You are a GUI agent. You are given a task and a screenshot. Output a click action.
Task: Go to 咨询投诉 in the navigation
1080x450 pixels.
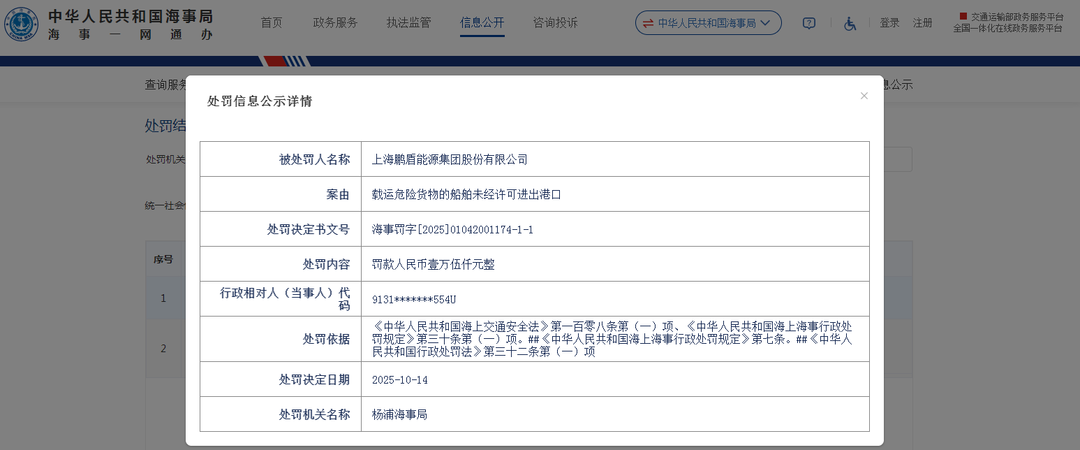coord(555,23)
